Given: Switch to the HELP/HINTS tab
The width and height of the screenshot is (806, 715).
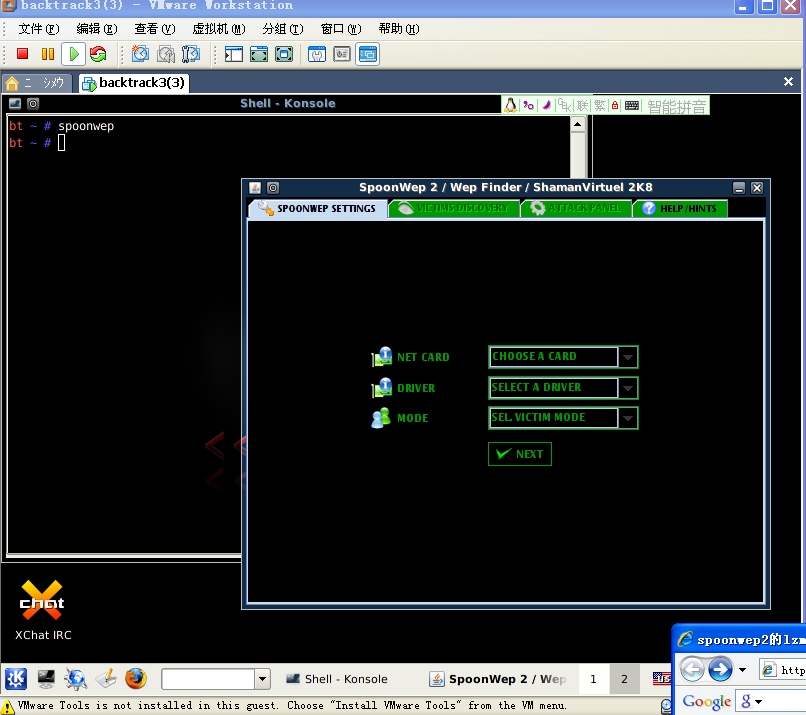Looking at the screenshot, I should [x=680, y=208].
